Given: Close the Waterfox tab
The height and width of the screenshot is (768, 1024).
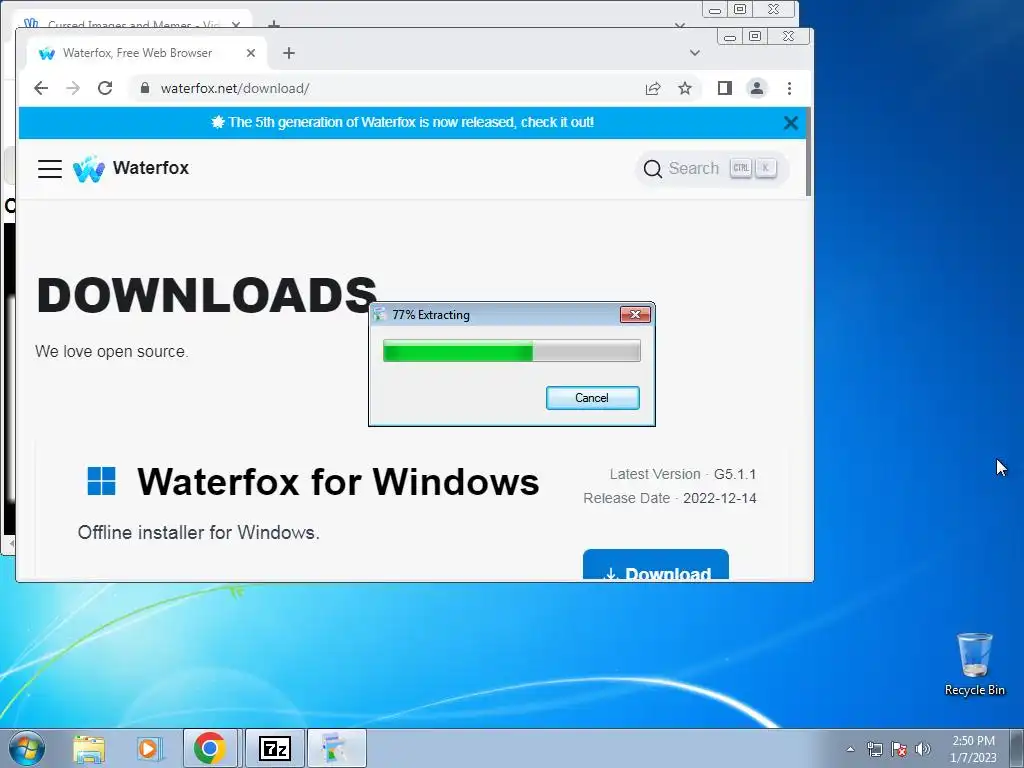Looking at the screenshot, I should point(251,53).
